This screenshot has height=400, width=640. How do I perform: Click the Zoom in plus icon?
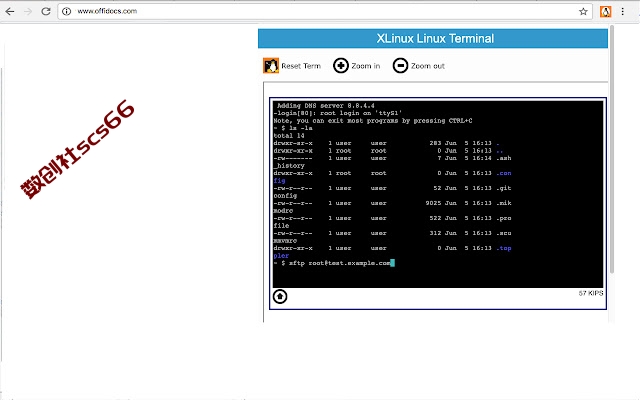click(341, 66)
